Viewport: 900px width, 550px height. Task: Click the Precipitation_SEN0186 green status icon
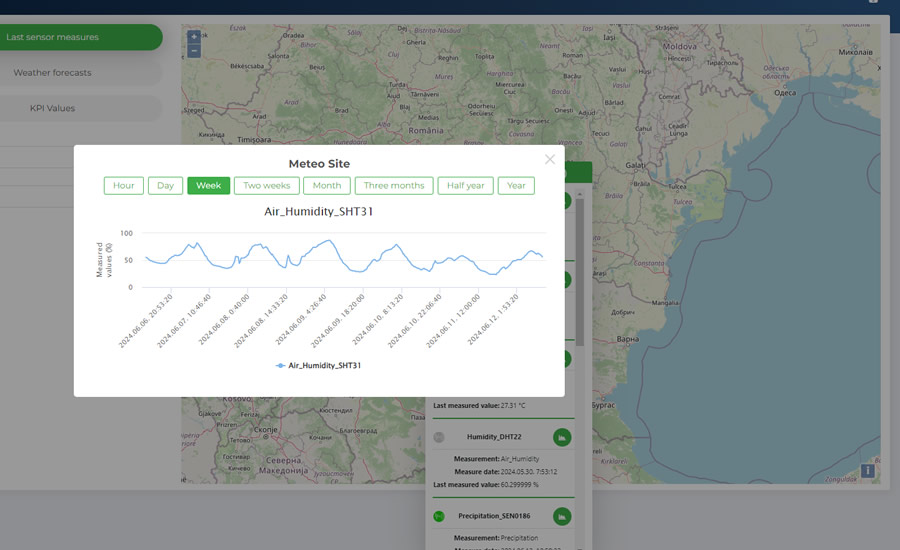coord(439,516)
